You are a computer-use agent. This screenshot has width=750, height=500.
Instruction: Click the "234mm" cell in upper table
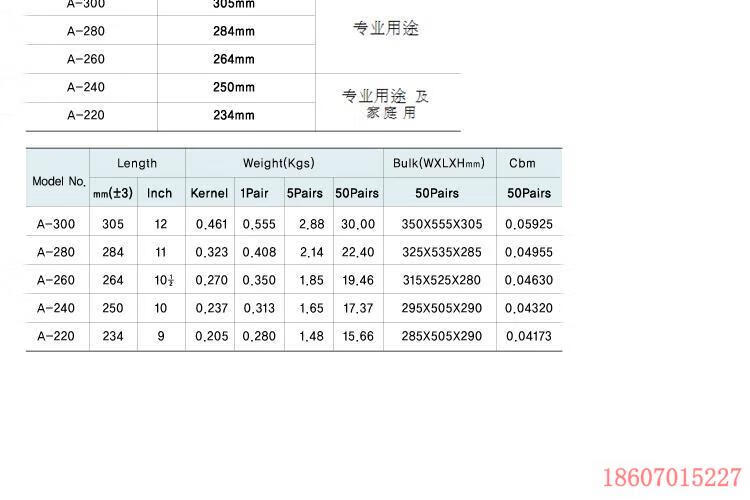234,115
